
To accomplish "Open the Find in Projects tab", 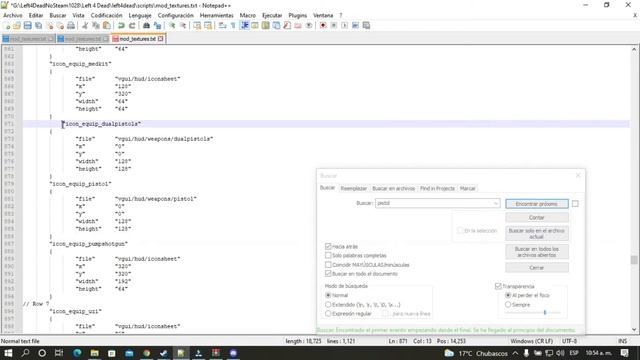I will [x=437, y=189].
